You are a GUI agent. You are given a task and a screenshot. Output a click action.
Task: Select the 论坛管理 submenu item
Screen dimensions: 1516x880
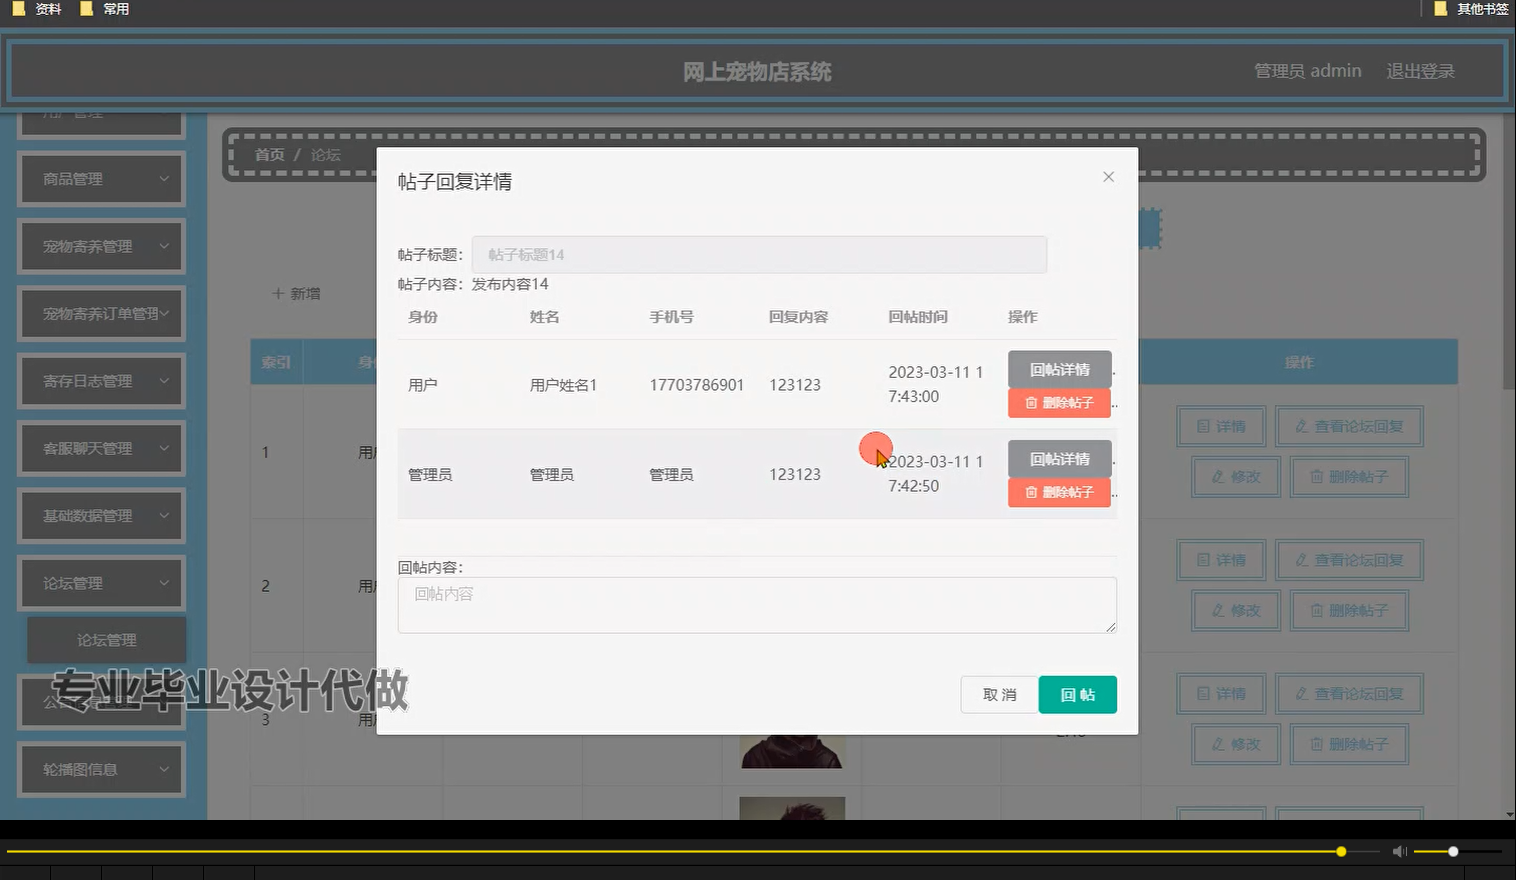[x=107, y=639]
